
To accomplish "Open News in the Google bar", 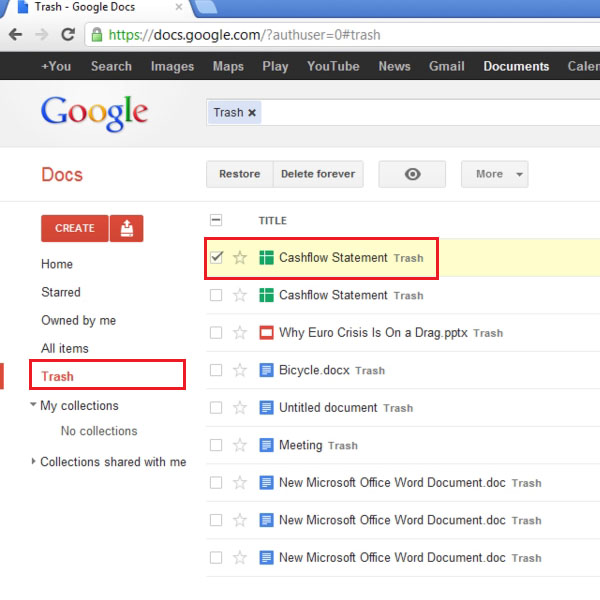I will (394, 66).
